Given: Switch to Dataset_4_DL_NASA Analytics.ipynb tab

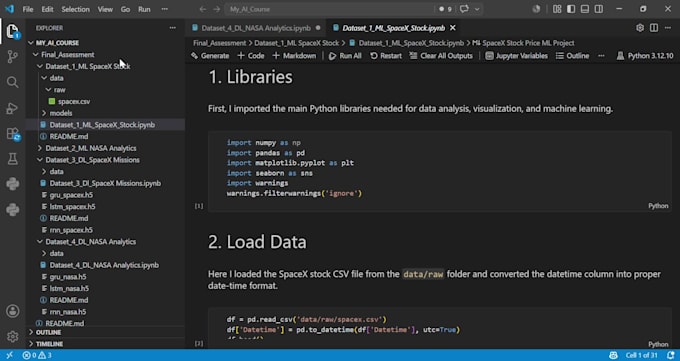Looking at the screenshot, I should tap(256, 28).
